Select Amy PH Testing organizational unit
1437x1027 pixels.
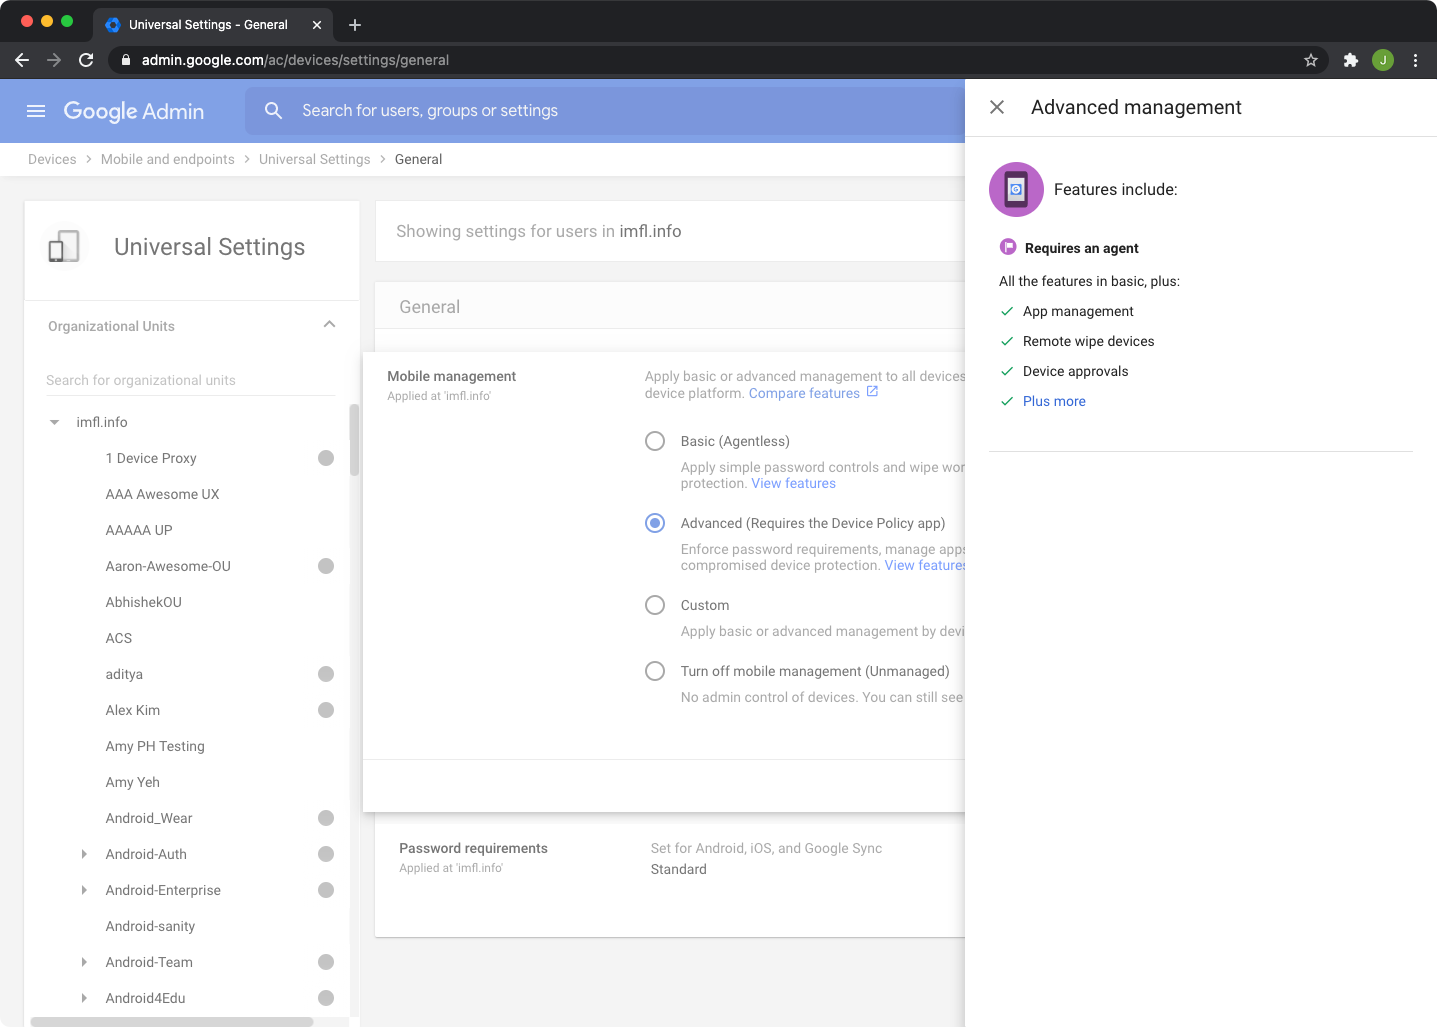(155, 746)
